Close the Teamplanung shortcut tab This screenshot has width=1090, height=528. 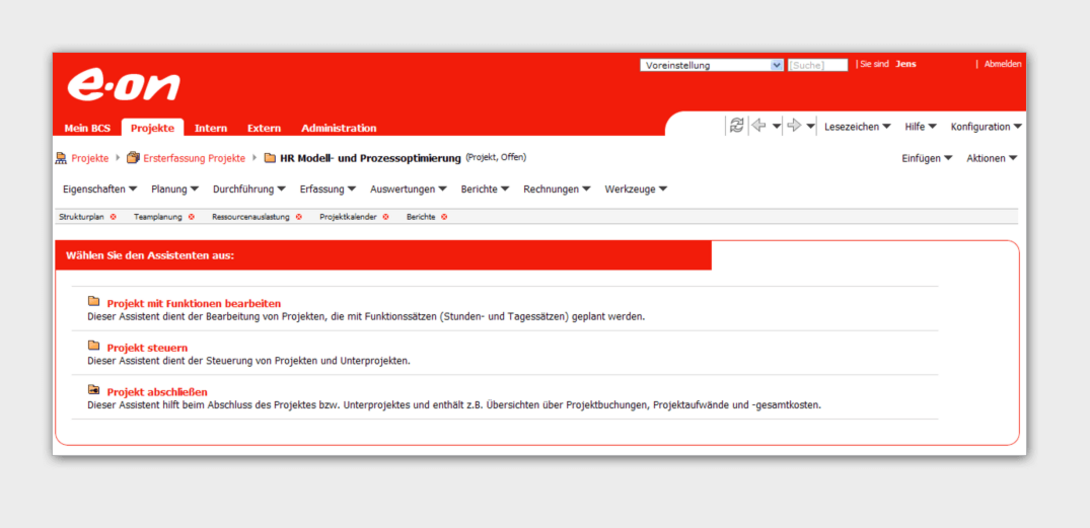point(191,217)
